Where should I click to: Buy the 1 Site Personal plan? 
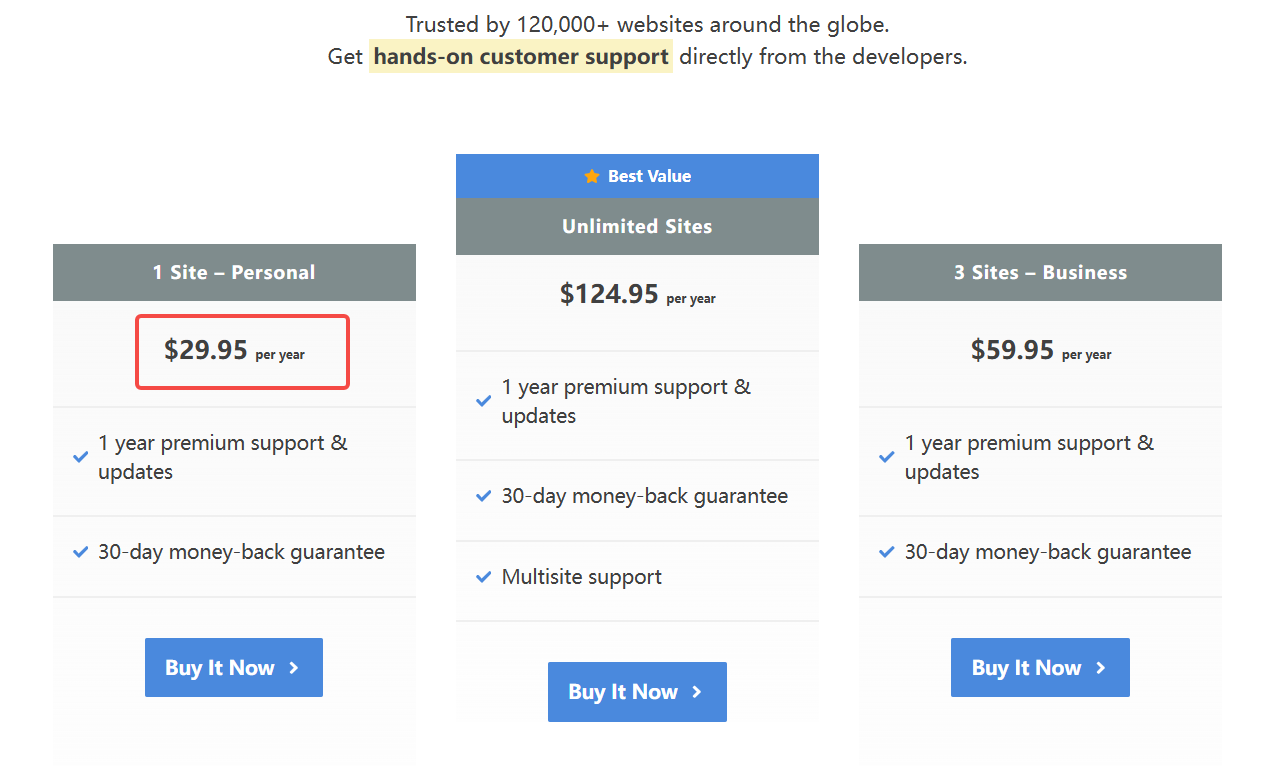(x=234, y=668)
